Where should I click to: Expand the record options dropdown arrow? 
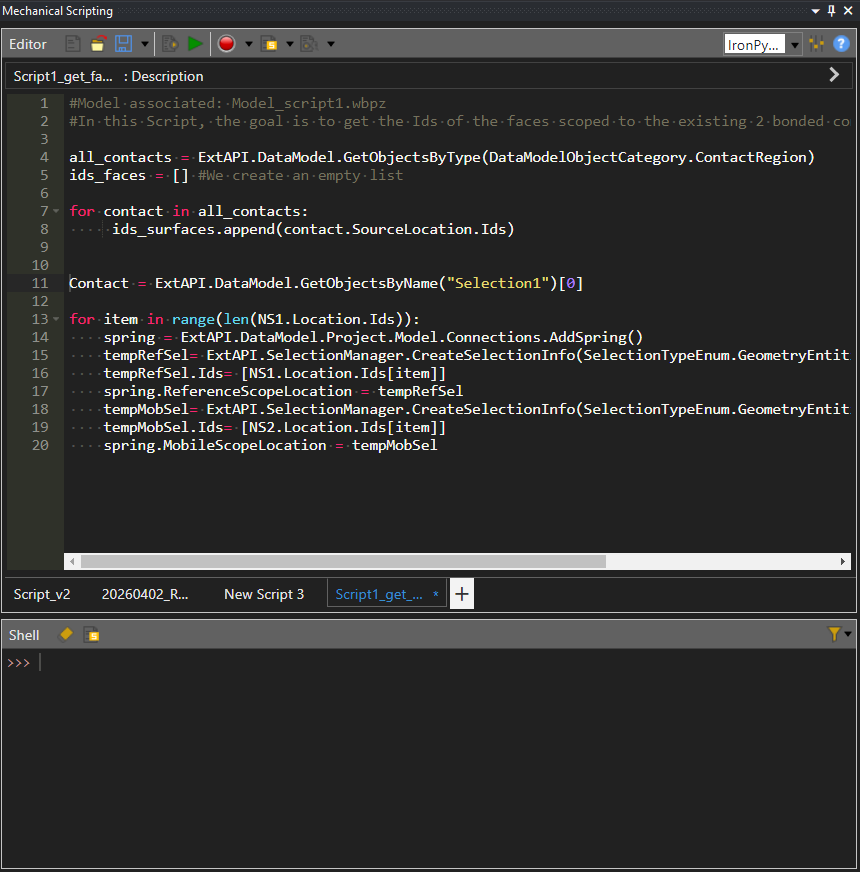249,44
